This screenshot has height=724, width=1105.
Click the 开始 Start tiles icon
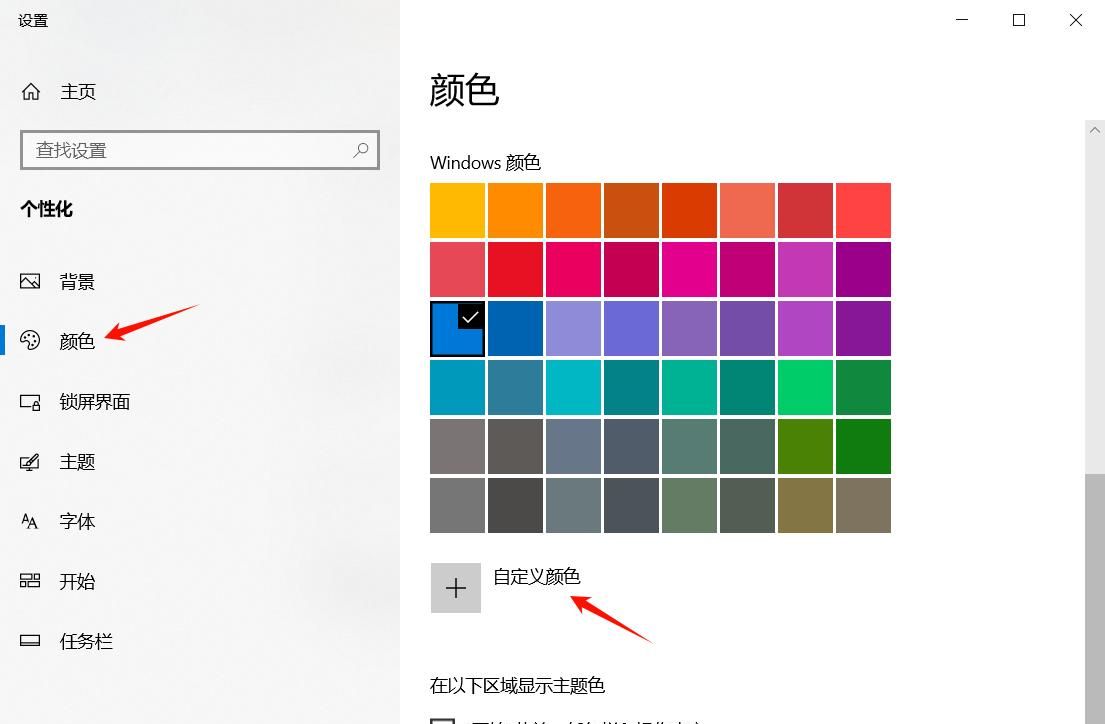pos(29,581)
